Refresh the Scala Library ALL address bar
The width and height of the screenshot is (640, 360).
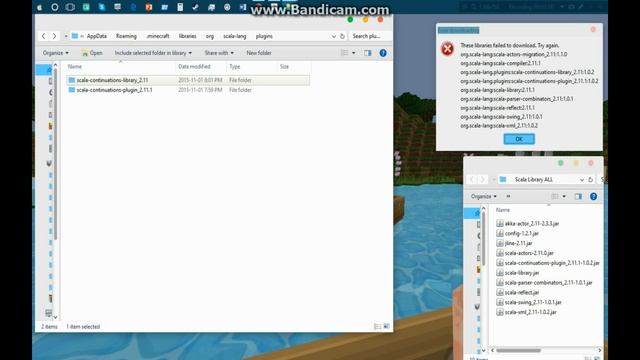pos(591,180)
